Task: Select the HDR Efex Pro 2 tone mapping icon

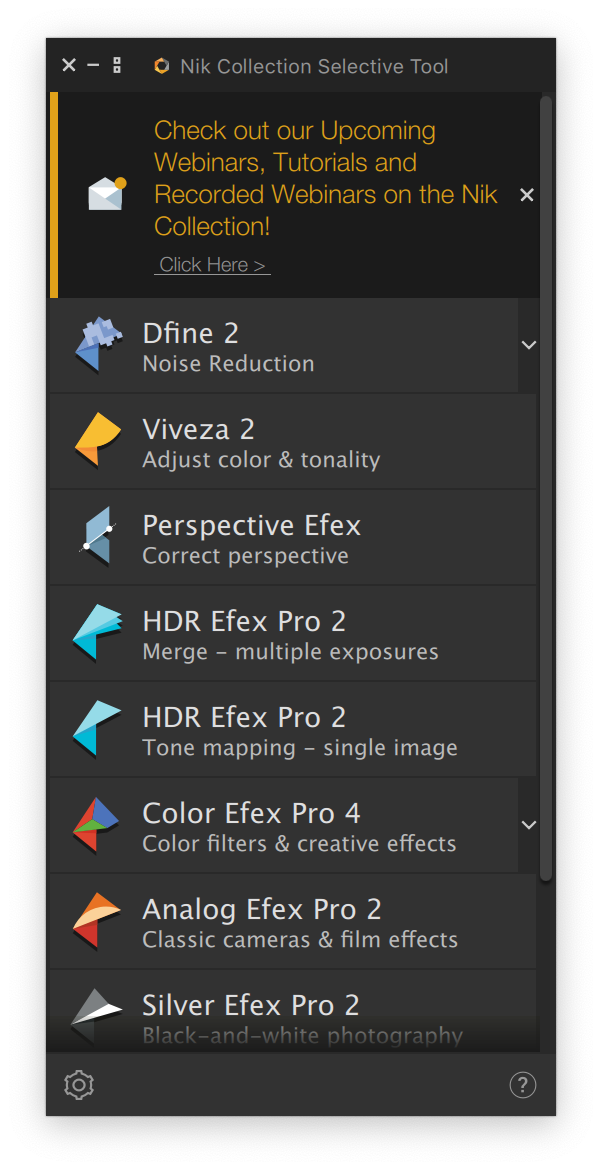Action: pos(96,728)
